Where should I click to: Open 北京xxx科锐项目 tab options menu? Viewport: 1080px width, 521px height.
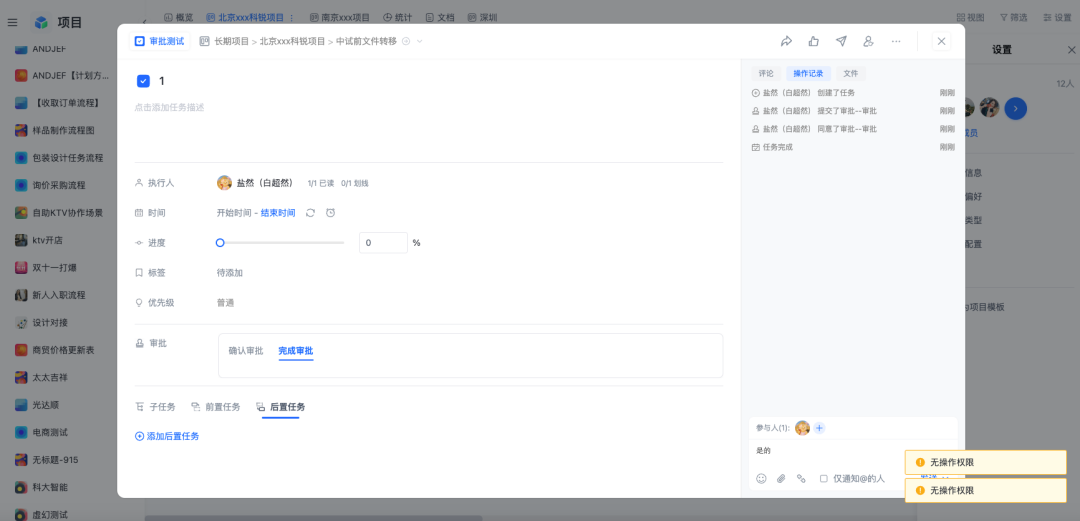coord(292,17)
